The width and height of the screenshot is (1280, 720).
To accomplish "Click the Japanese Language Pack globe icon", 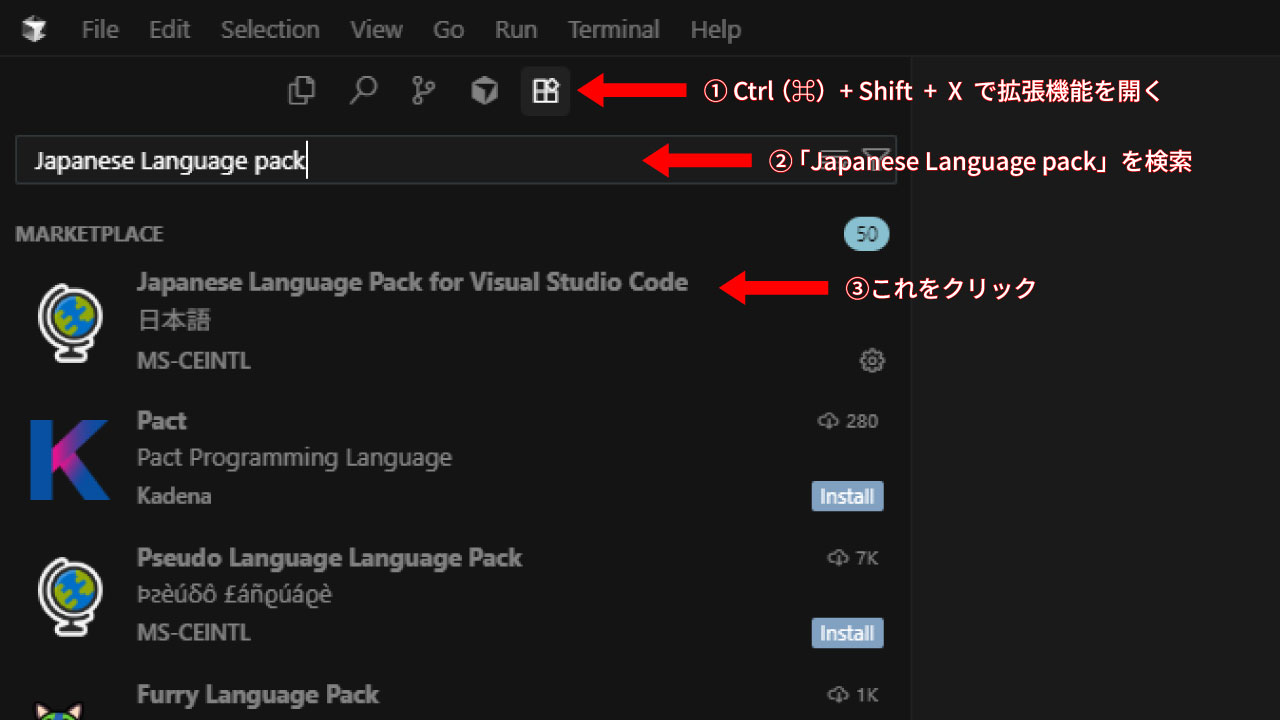I will [70, 321].
